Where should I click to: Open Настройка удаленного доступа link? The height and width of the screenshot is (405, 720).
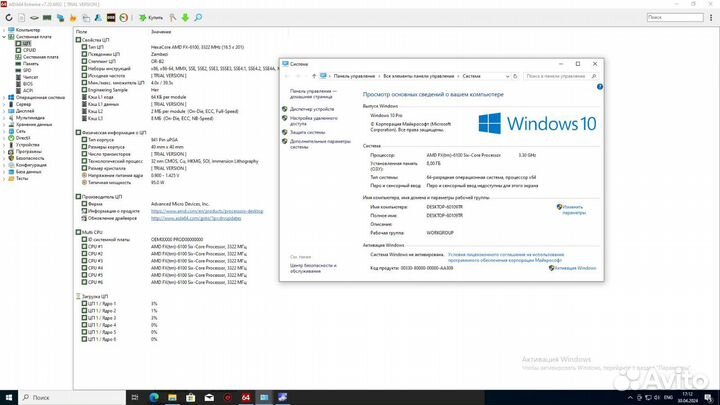[314, 121]
